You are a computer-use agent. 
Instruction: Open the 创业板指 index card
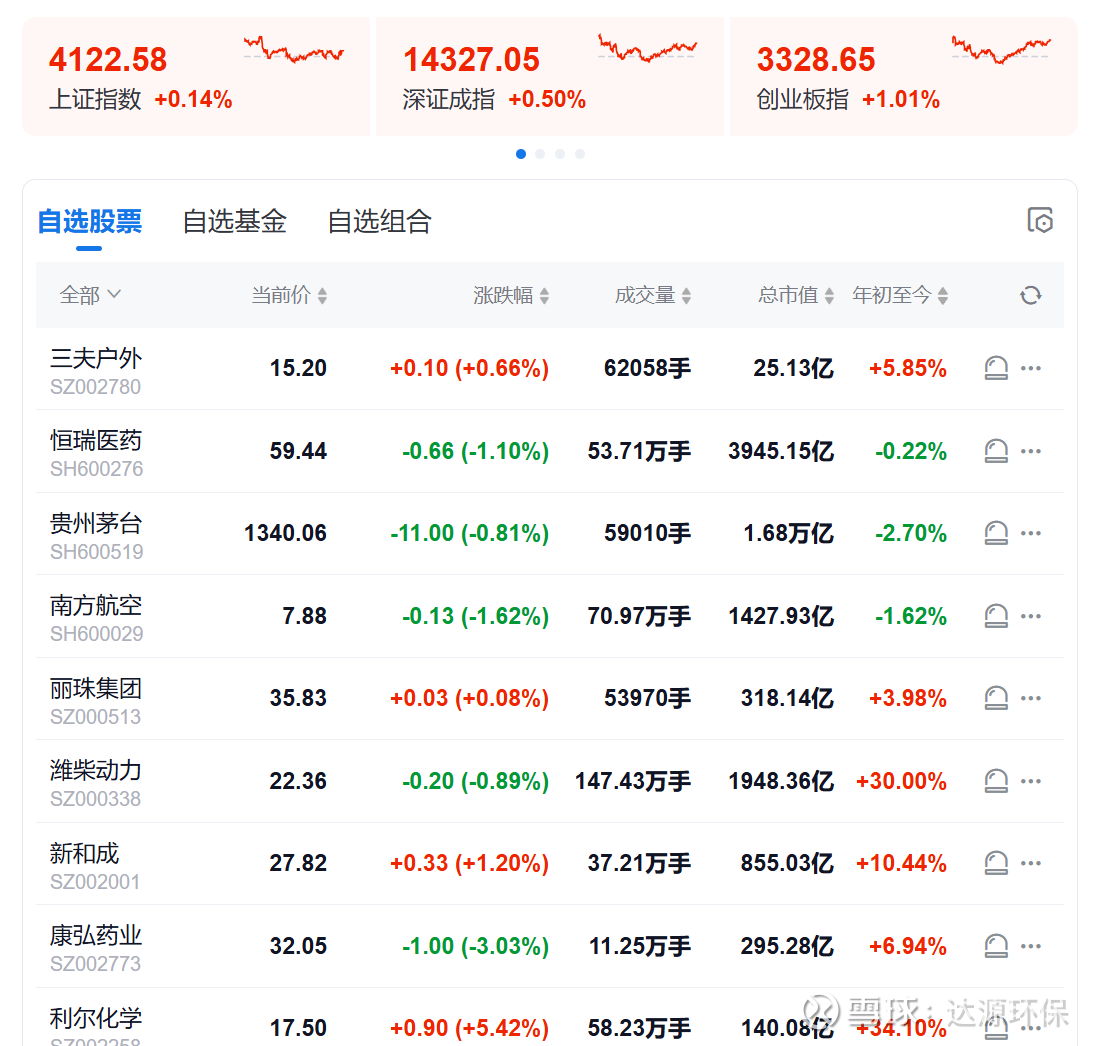click(904, 77)
